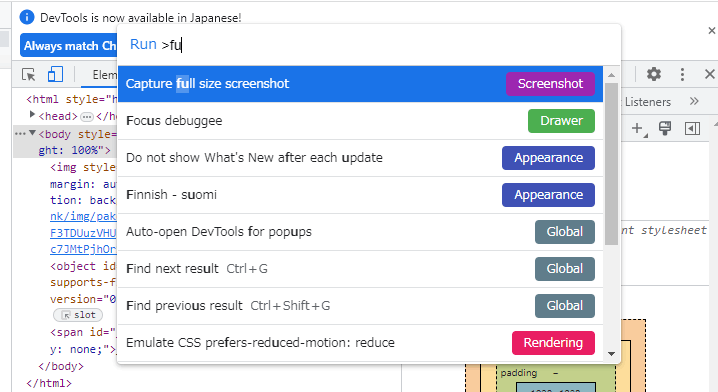
Task: Click the head ellipsis expand badge
Action: pyautogui.click(x=87, y=117)
